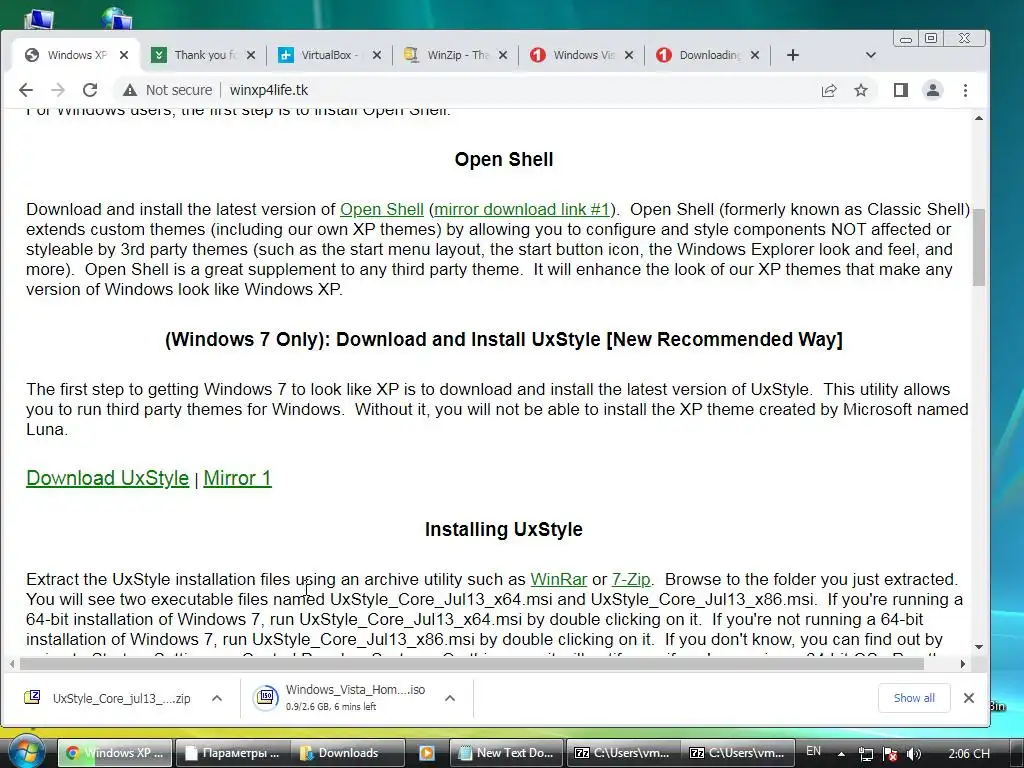This screenshot has height=768, width=1024.
Task: Reload the current page
Action: tap(90, 90)
